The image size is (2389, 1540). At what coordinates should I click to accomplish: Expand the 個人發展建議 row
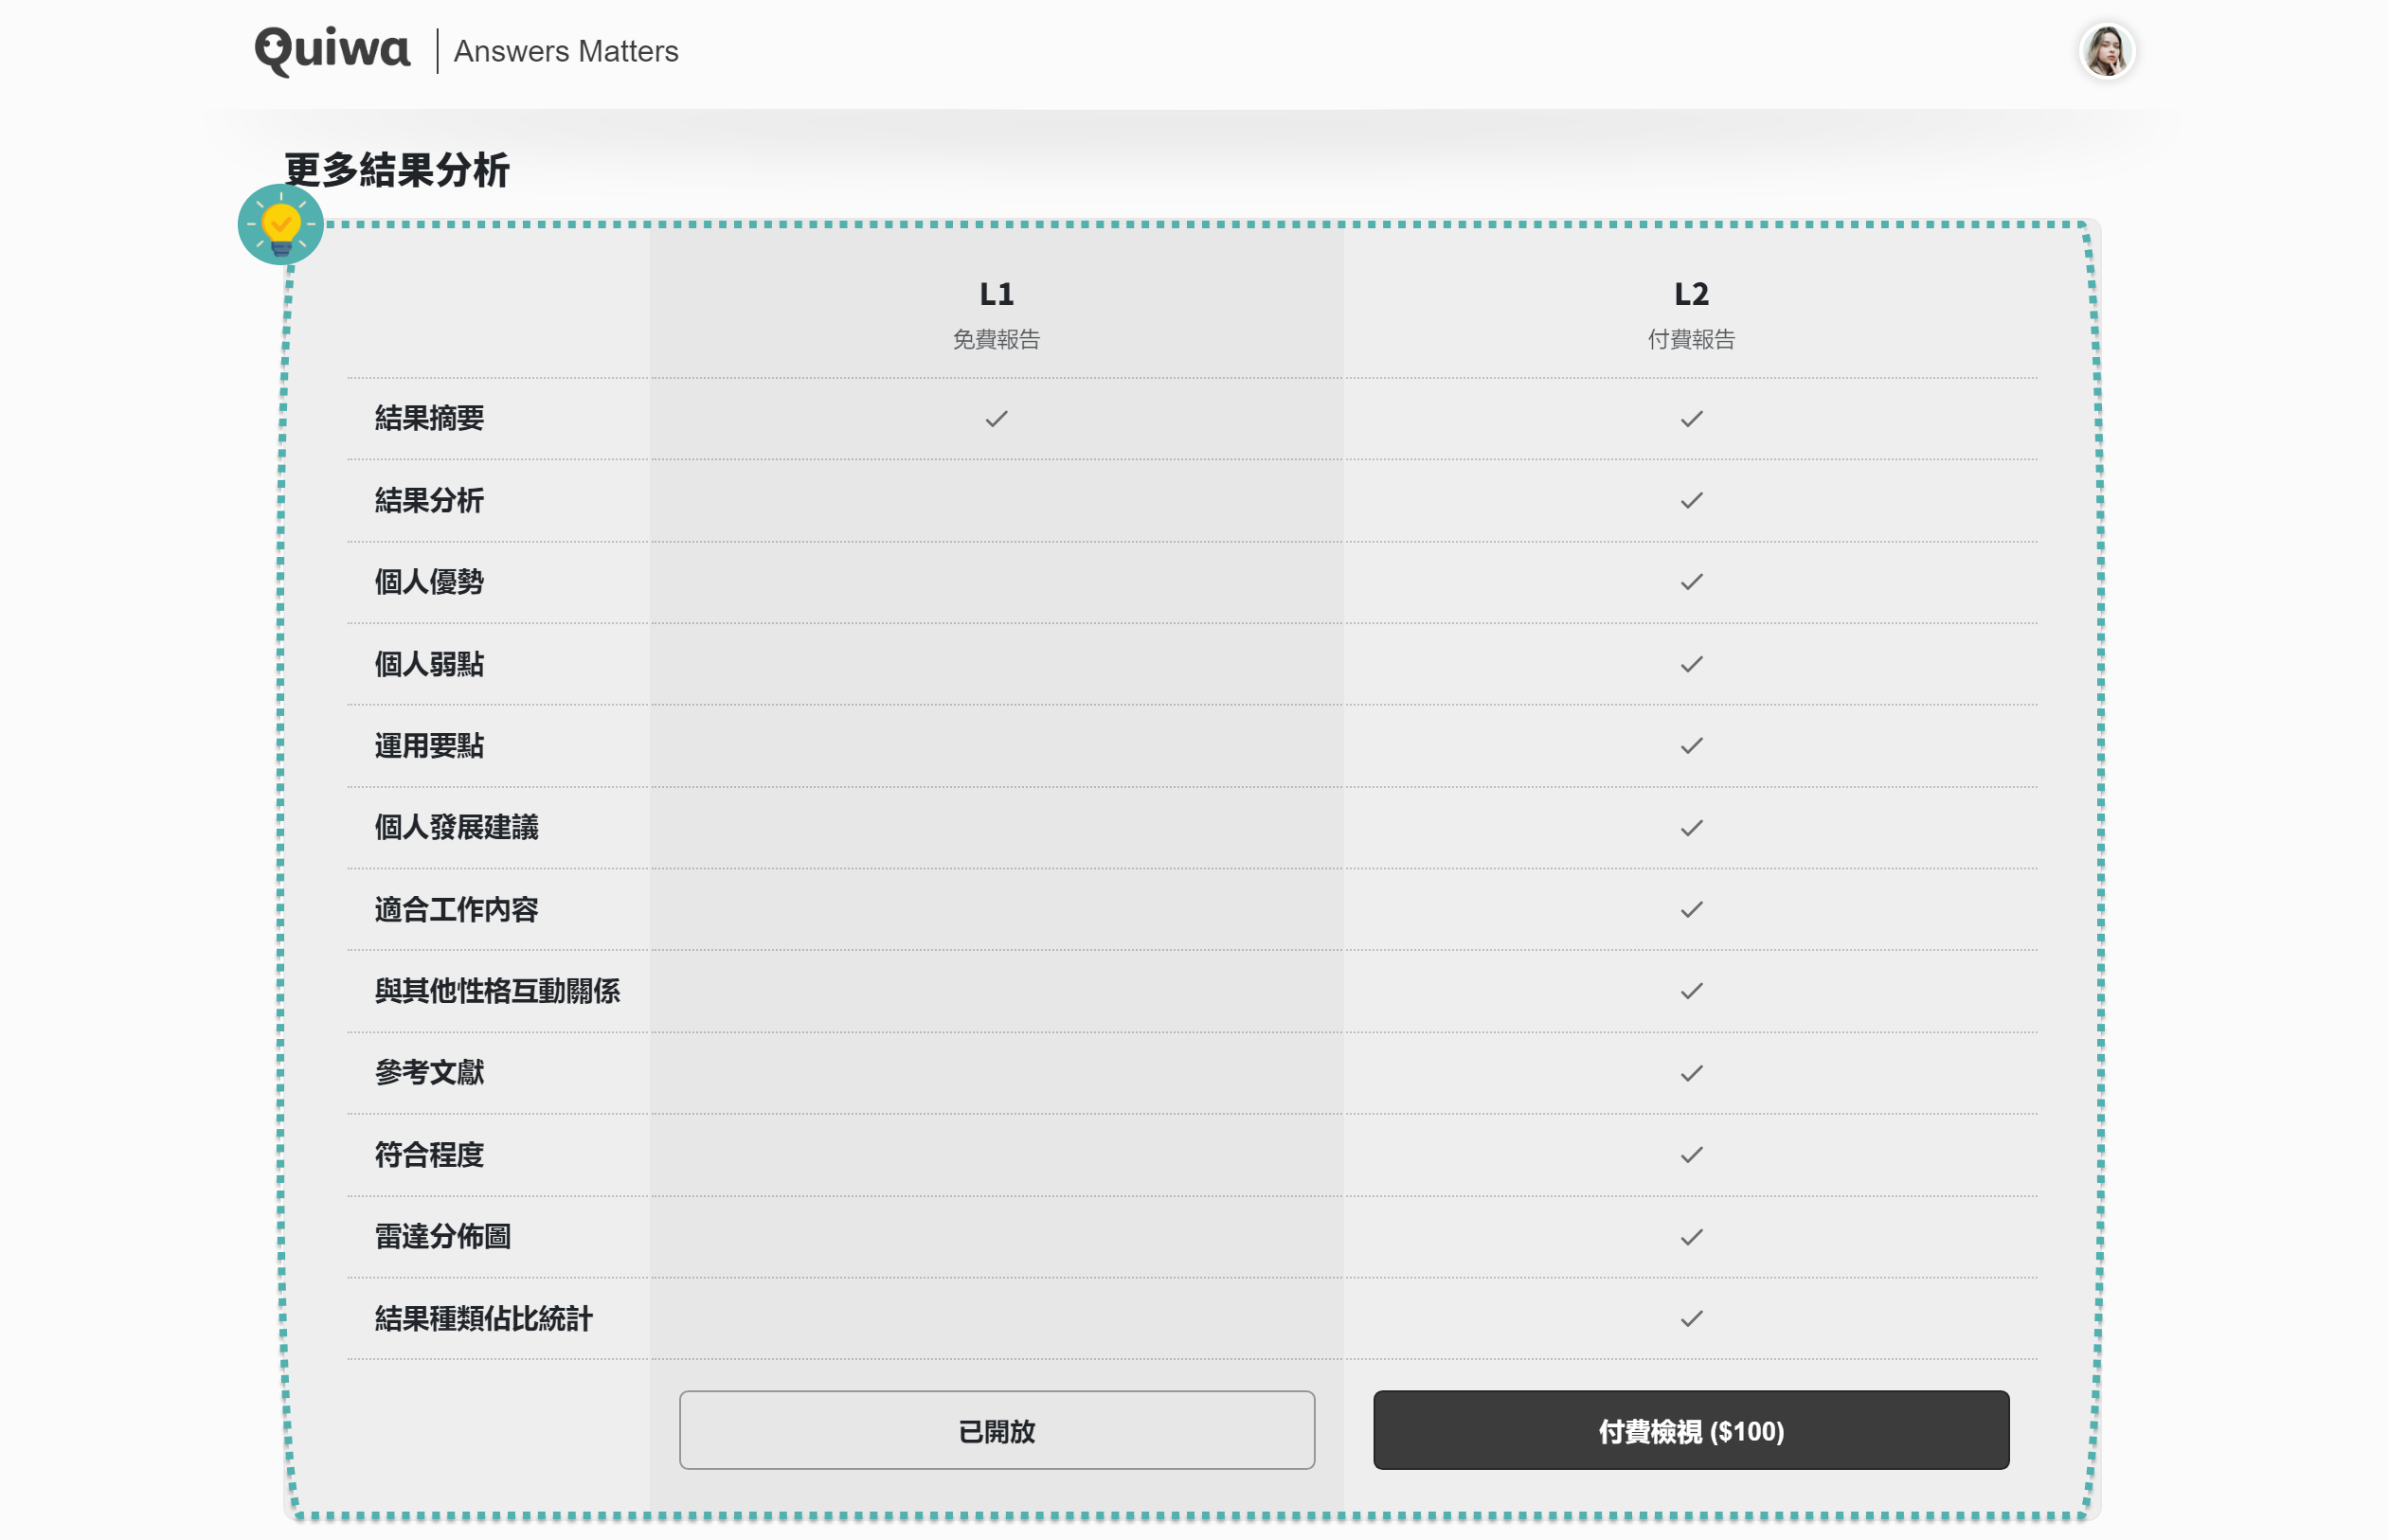[x=458, y=827]
